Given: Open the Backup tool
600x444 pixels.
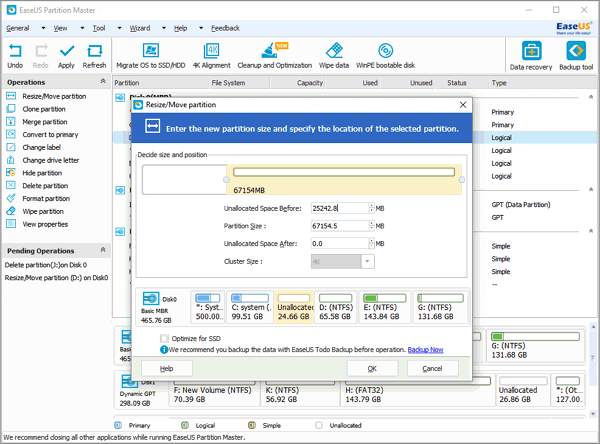Looking at the screenshot, I should tap(576, 56).
